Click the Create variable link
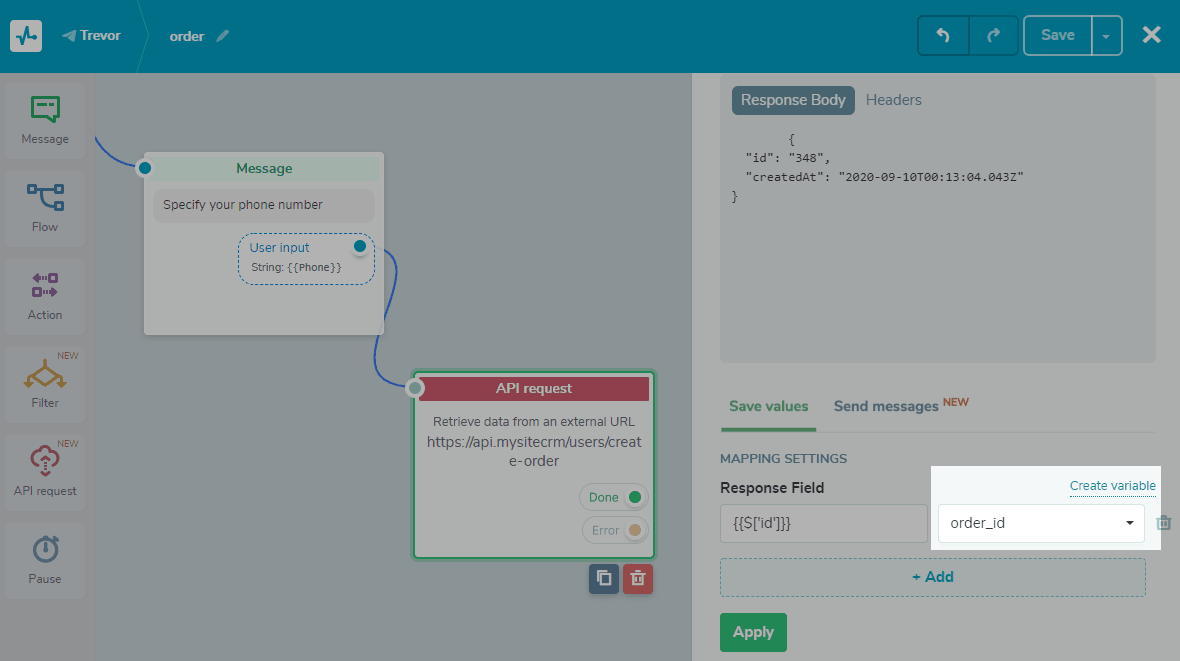Screen dimensions: 1180x661 coord(1112,486)
